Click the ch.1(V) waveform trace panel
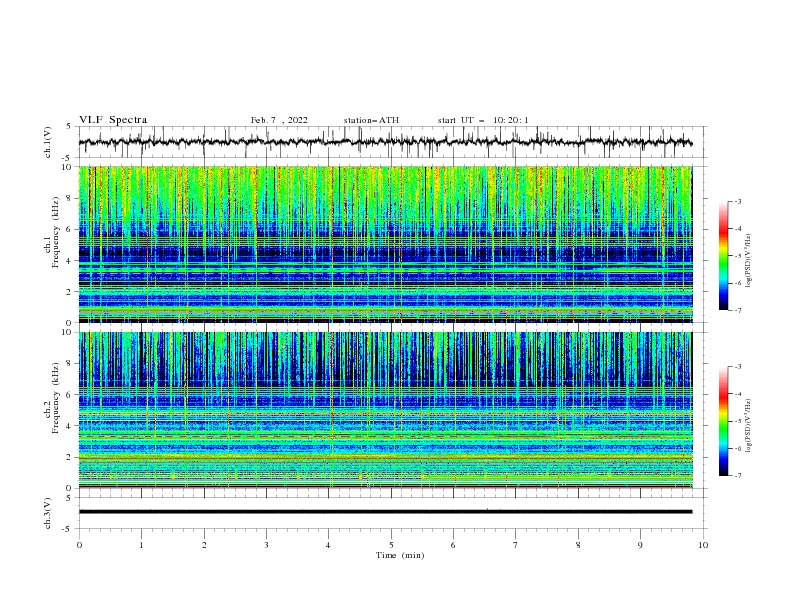Screen dimensions: 792x612 point(393,142)
